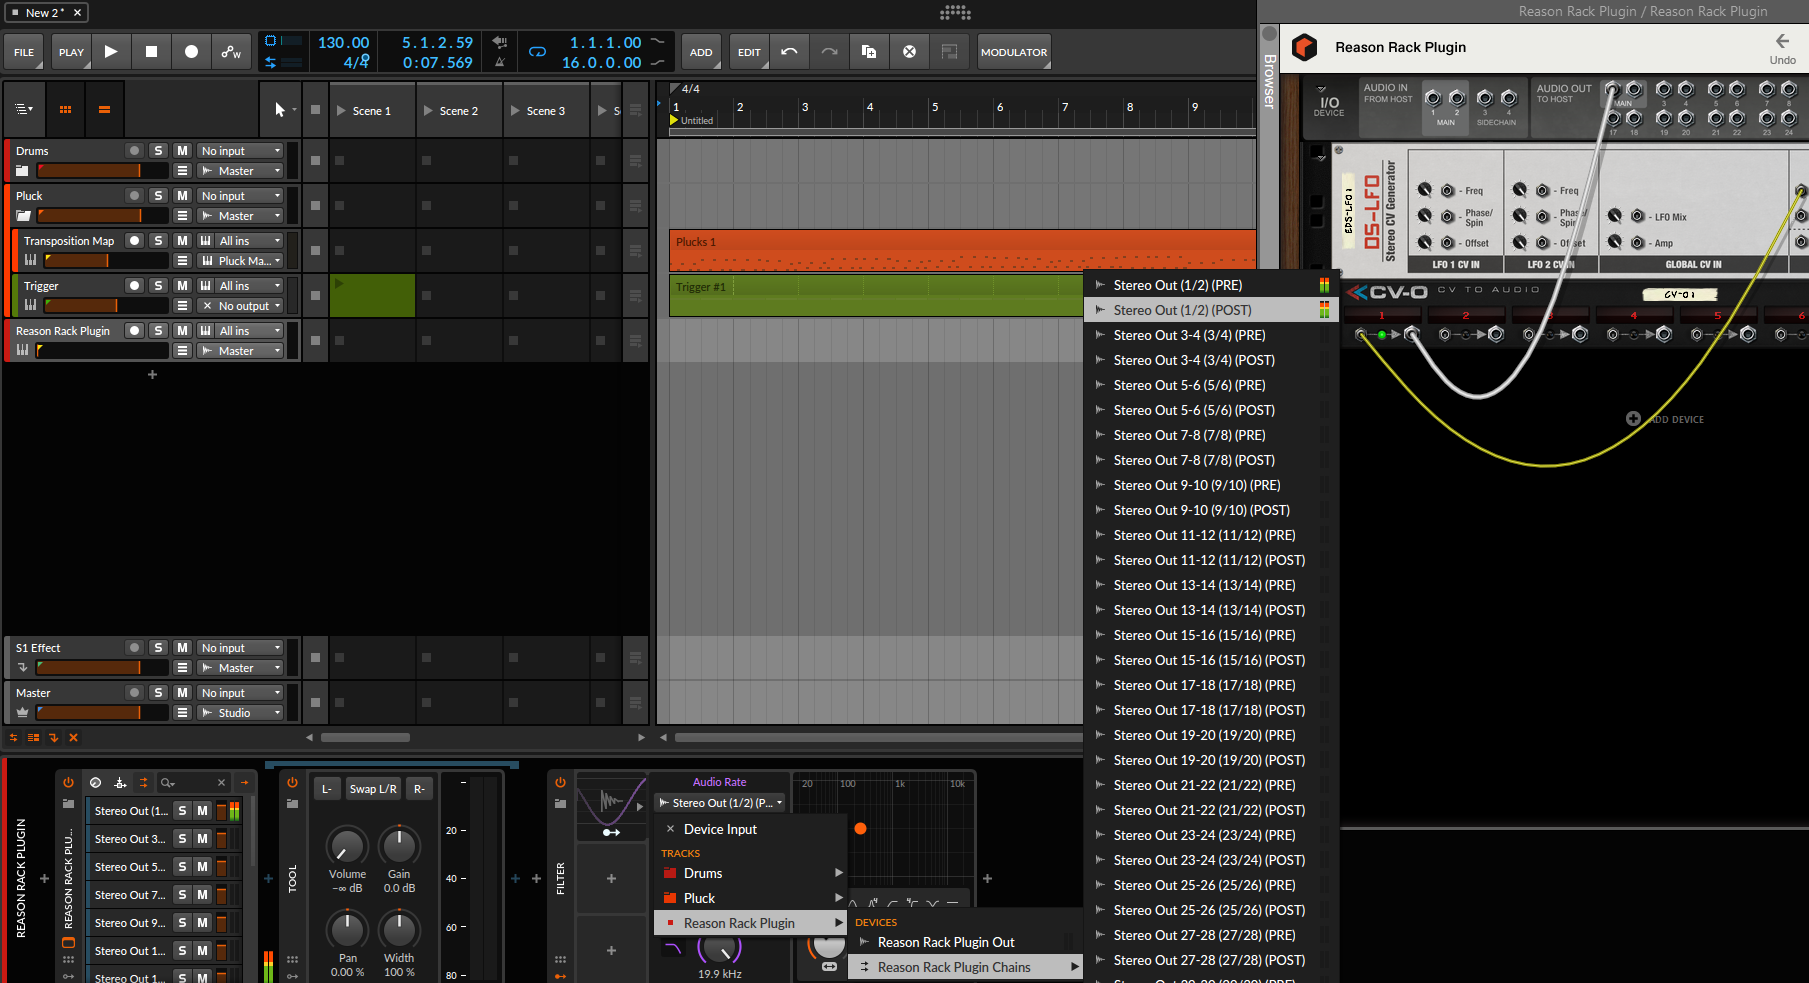Click Add Device plus icon in Reason rack
Screen dimensions: 1809x983
tap(1633, 419)
